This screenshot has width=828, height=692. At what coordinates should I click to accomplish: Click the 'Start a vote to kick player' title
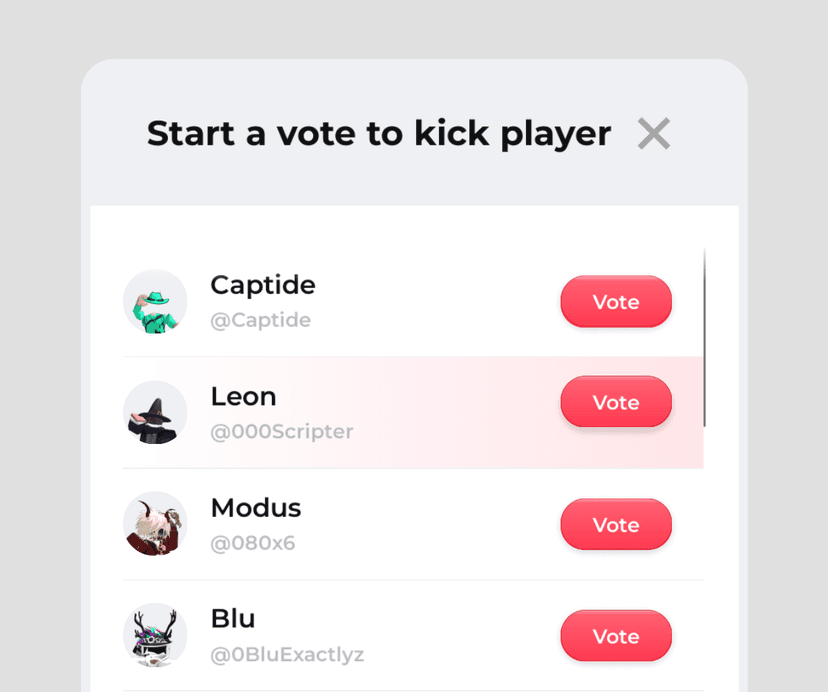(378, 134)
